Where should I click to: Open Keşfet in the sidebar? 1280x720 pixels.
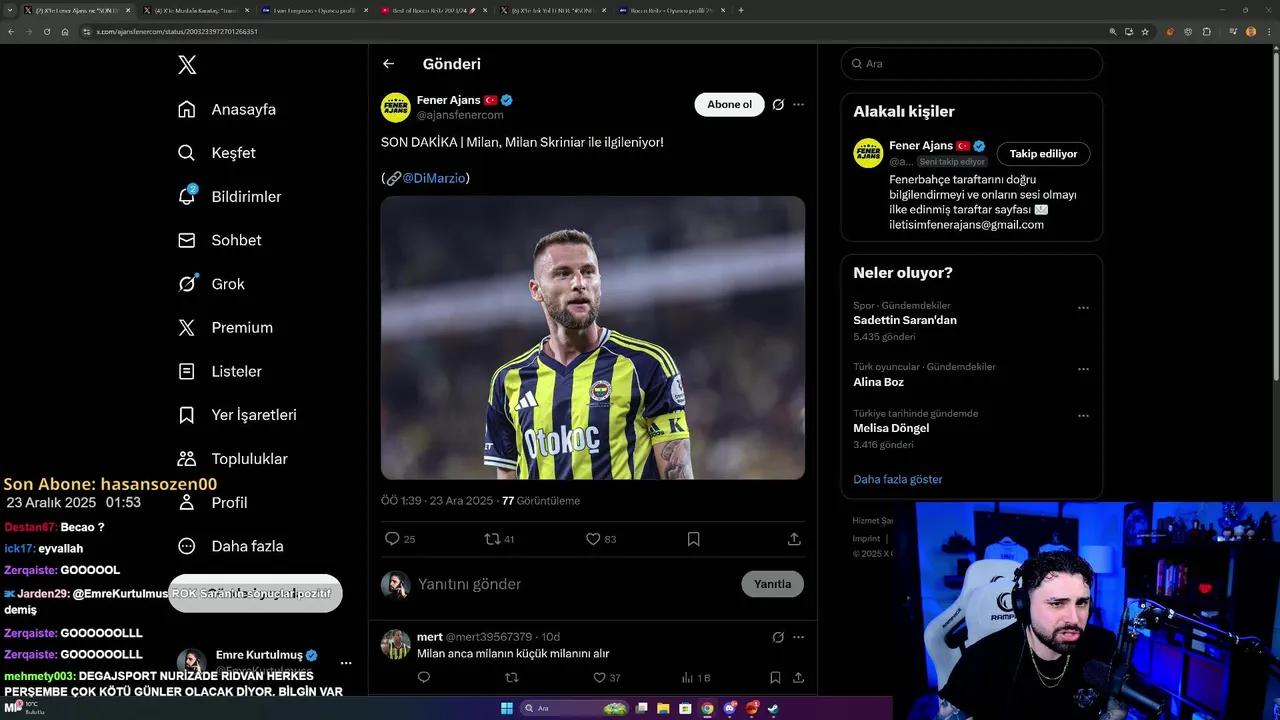[217, 153]
